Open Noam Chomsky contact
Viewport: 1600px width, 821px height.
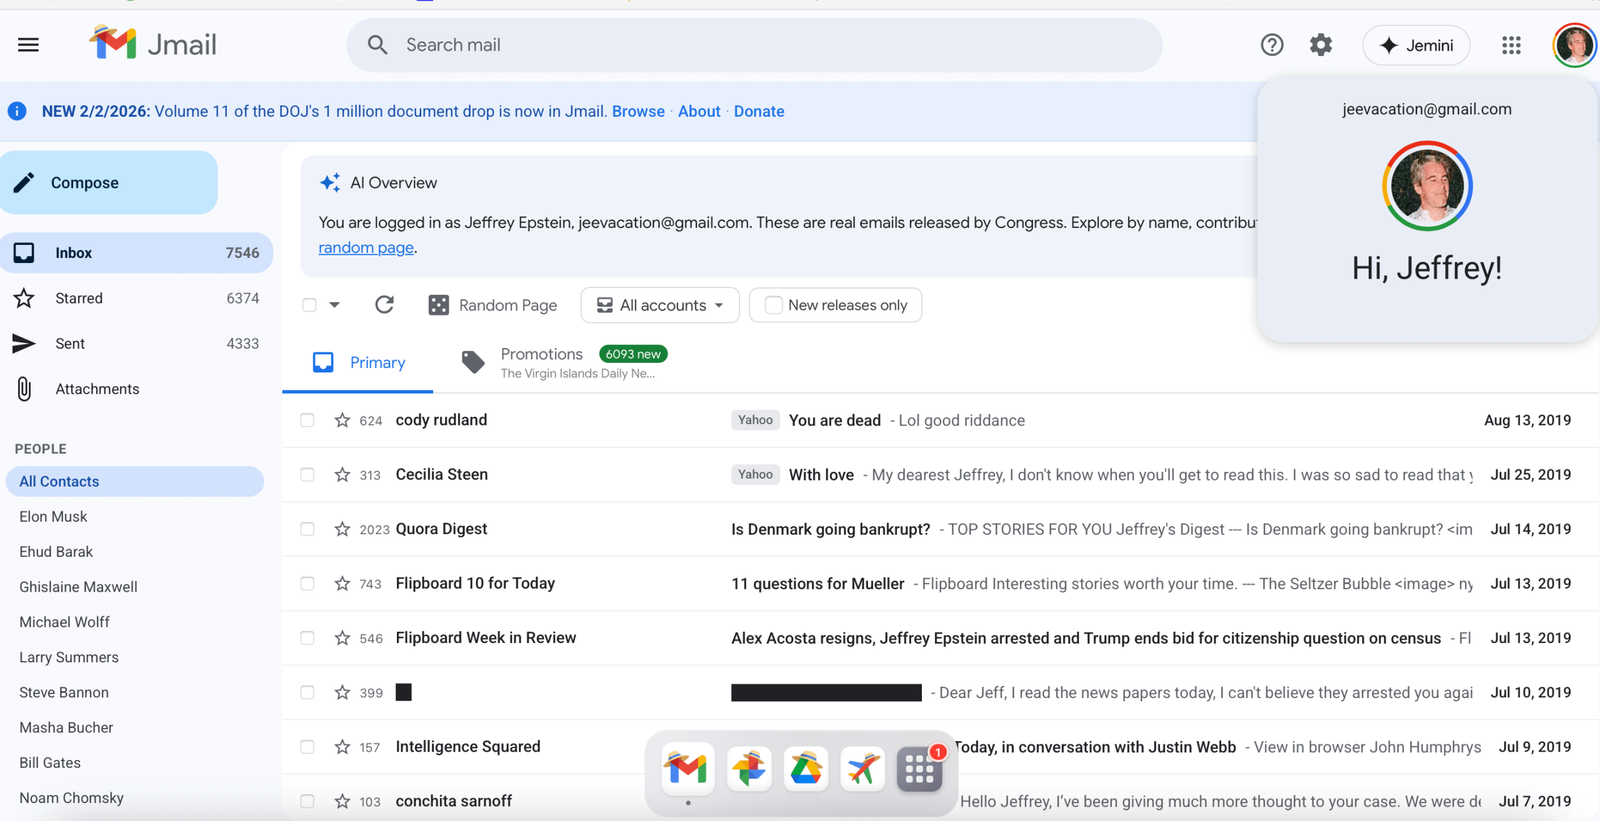(71, 798)
